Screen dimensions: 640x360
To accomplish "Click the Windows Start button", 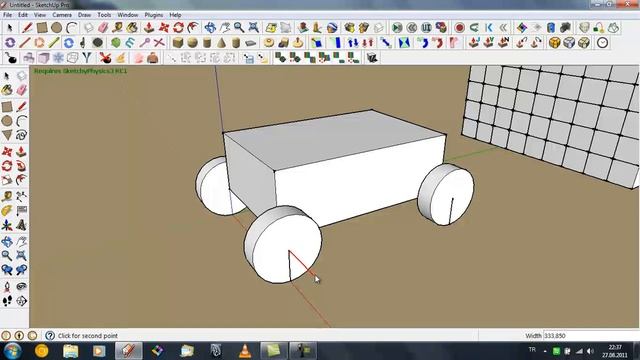I will pyautogui.click(x=12, y=351).
